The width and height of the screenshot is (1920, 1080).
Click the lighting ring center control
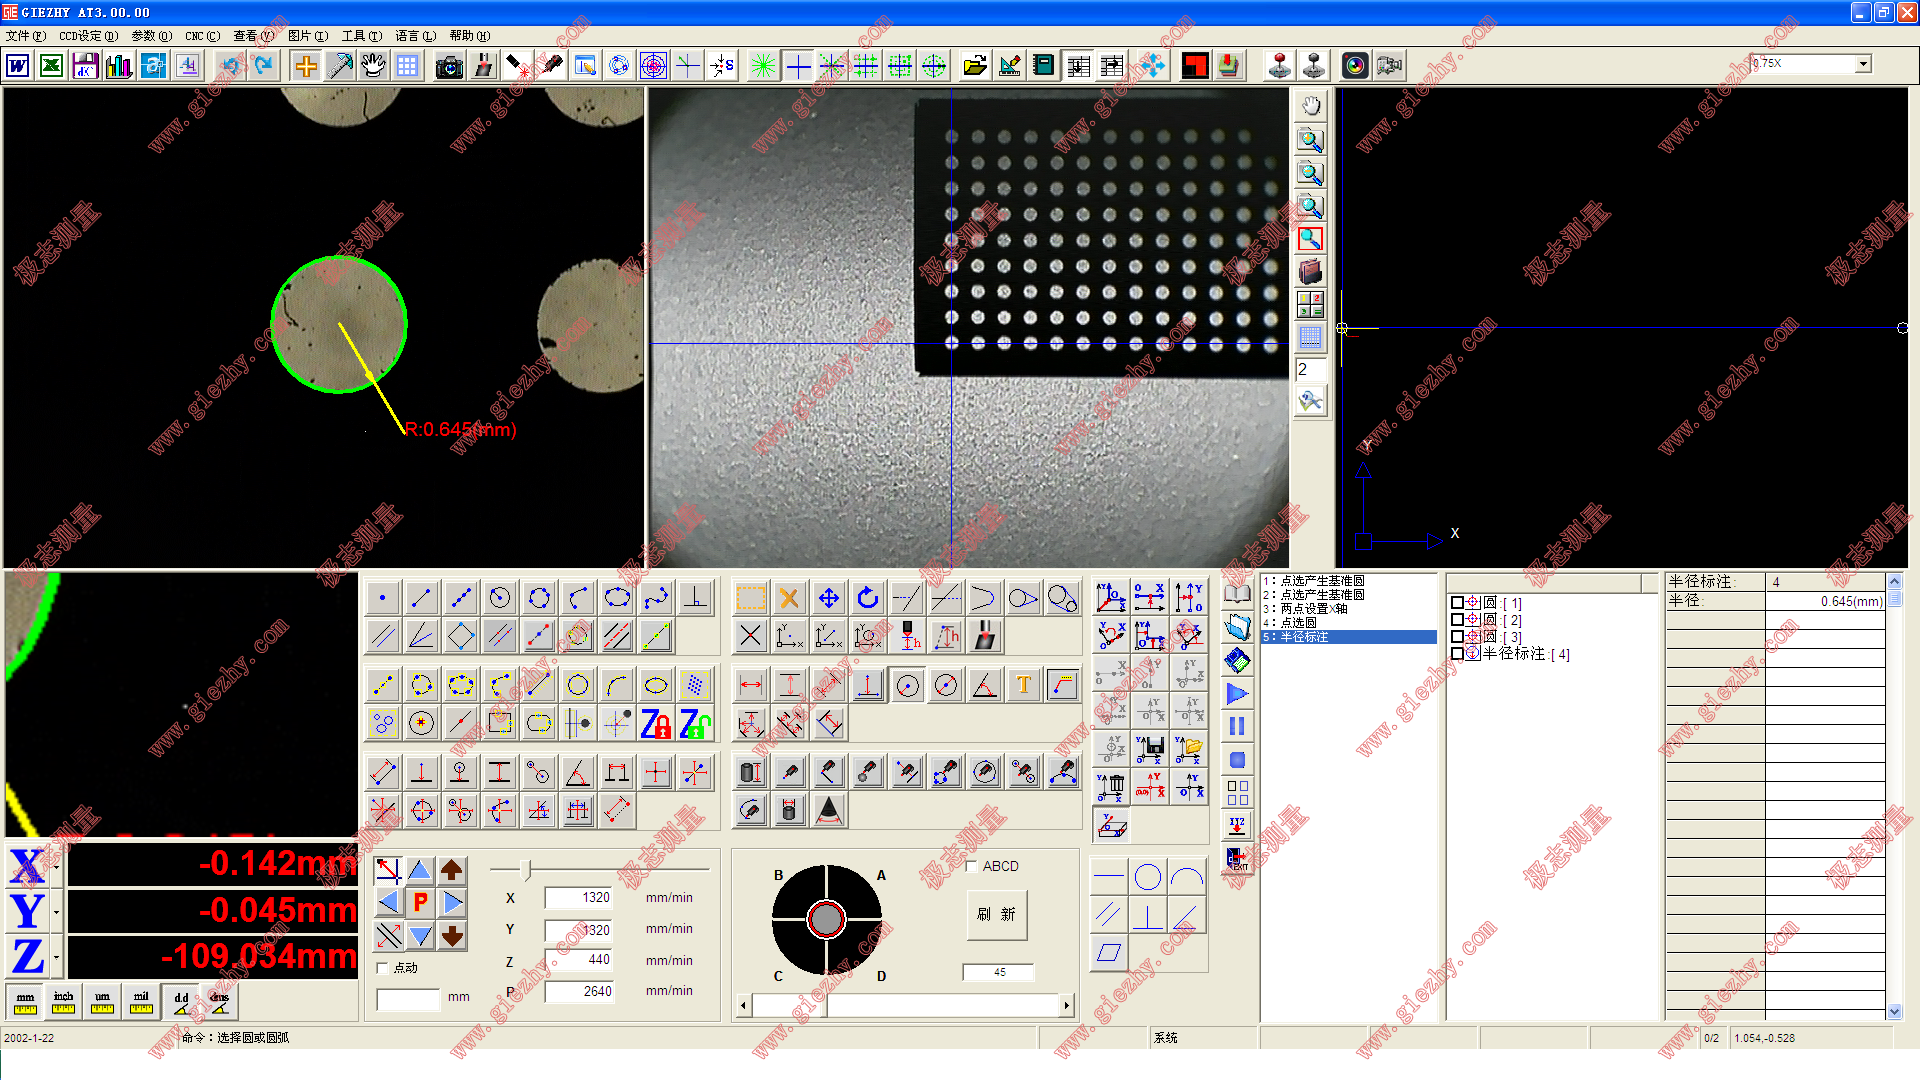826,919
